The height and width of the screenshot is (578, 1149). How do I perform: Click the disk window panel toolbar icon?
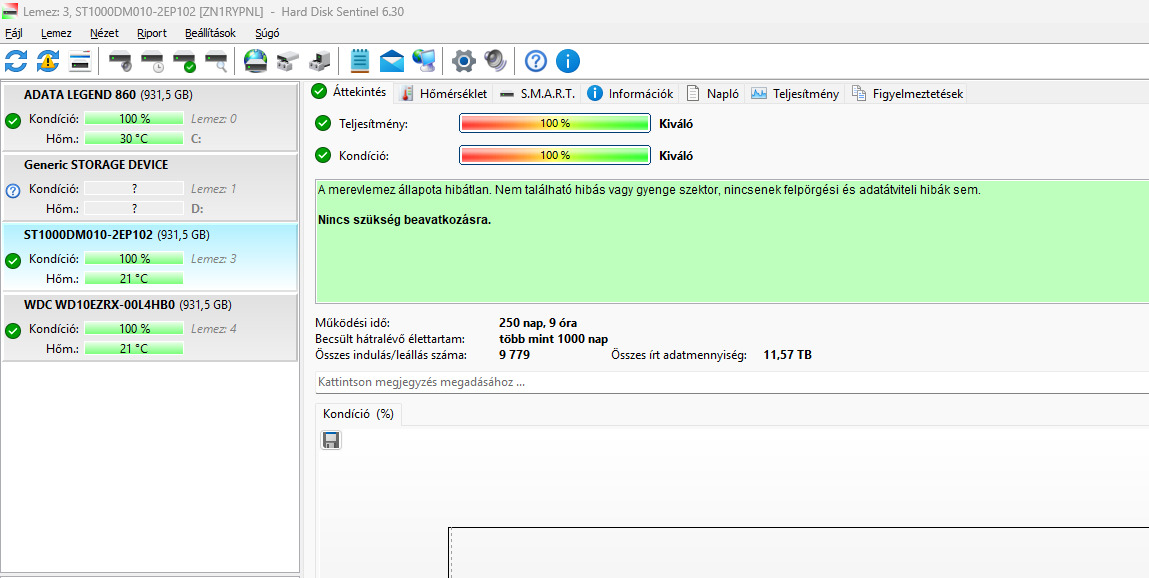click(79, 61)
